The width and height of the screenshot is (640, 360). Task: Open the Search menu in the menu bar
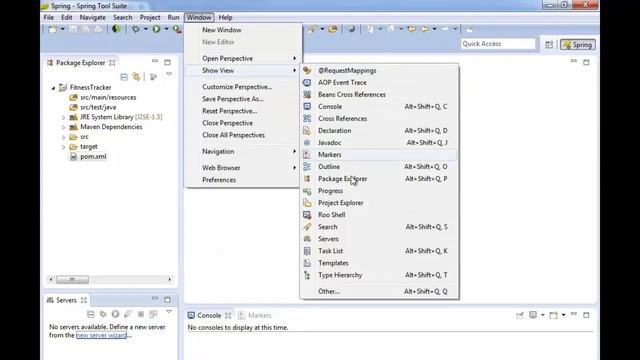[122, 18]
